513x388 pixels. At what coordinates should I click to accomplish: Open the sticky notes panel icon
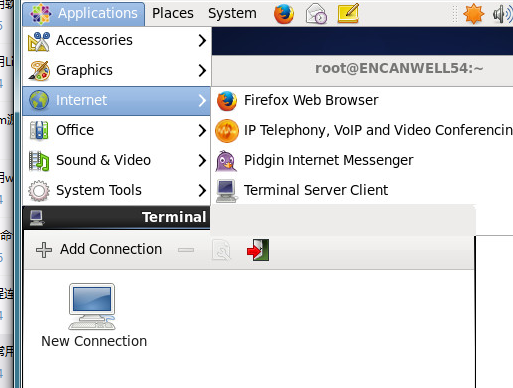click(348, 14)
